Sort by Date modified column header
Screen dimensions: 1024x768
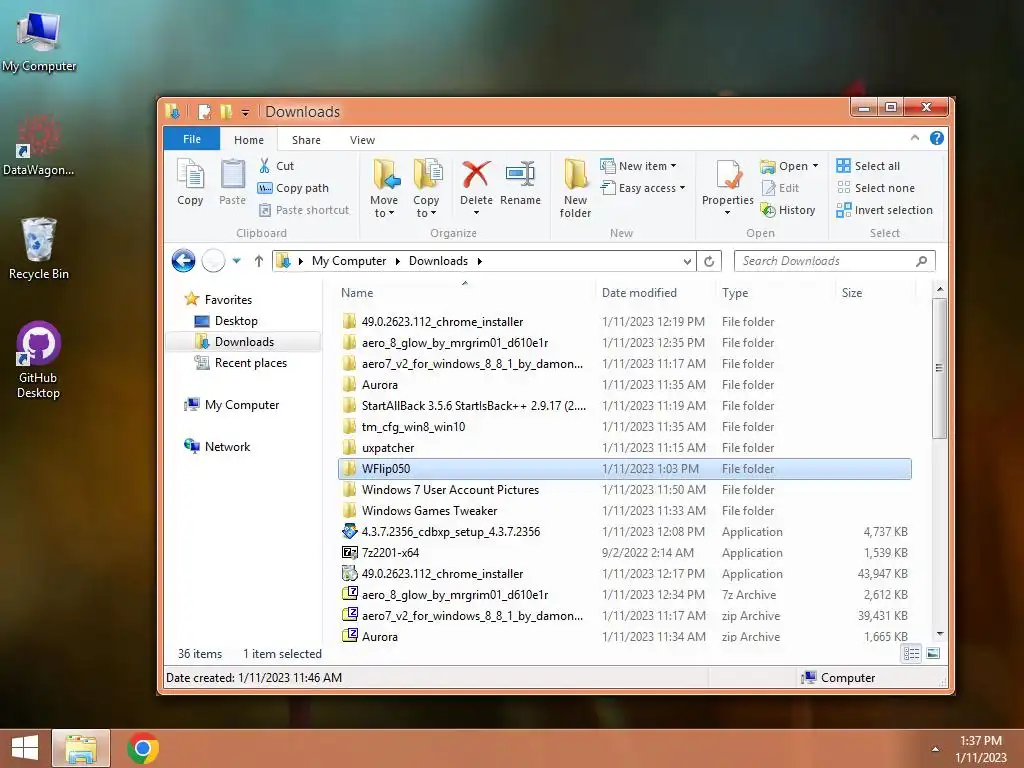click(655, 293)
